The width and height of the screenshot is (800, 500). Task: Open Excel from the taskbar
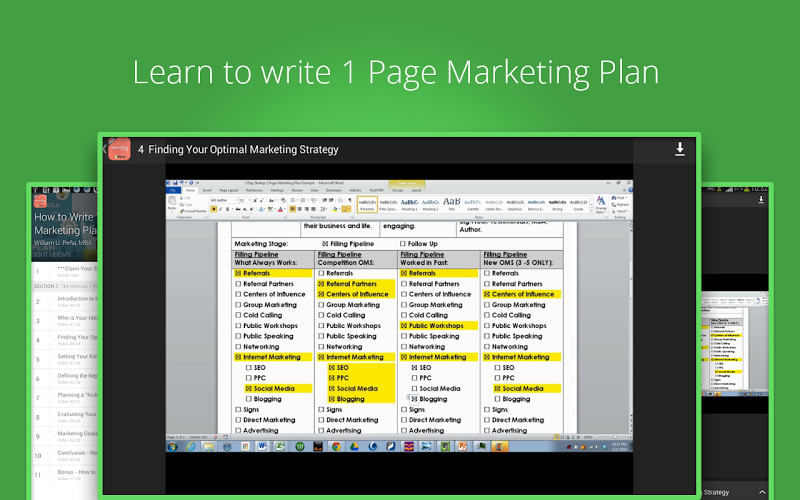(280, 446)
